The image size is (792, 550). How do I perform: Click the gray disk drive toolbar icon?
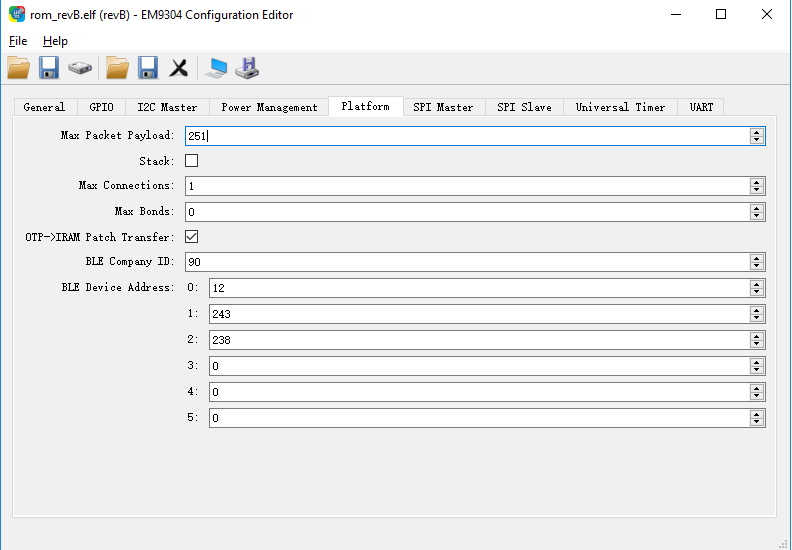80,68
